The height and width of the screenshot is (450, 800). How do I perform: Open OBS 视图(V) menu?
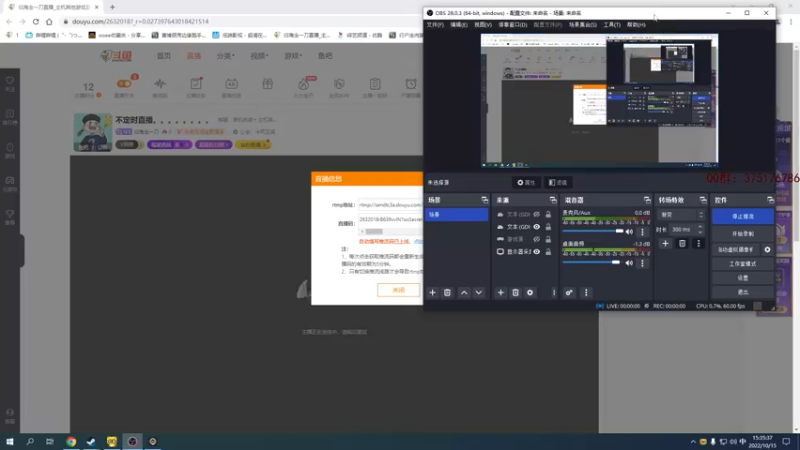pos(483,24)
